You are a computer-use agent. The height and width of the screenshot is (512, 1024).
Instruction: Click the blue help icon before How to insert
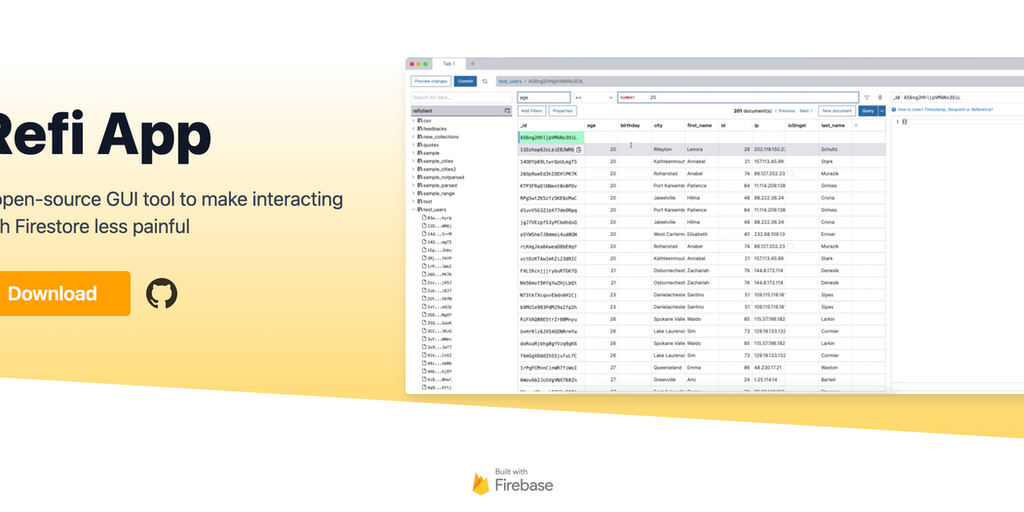pyautogui.click(x=896, y=110)
